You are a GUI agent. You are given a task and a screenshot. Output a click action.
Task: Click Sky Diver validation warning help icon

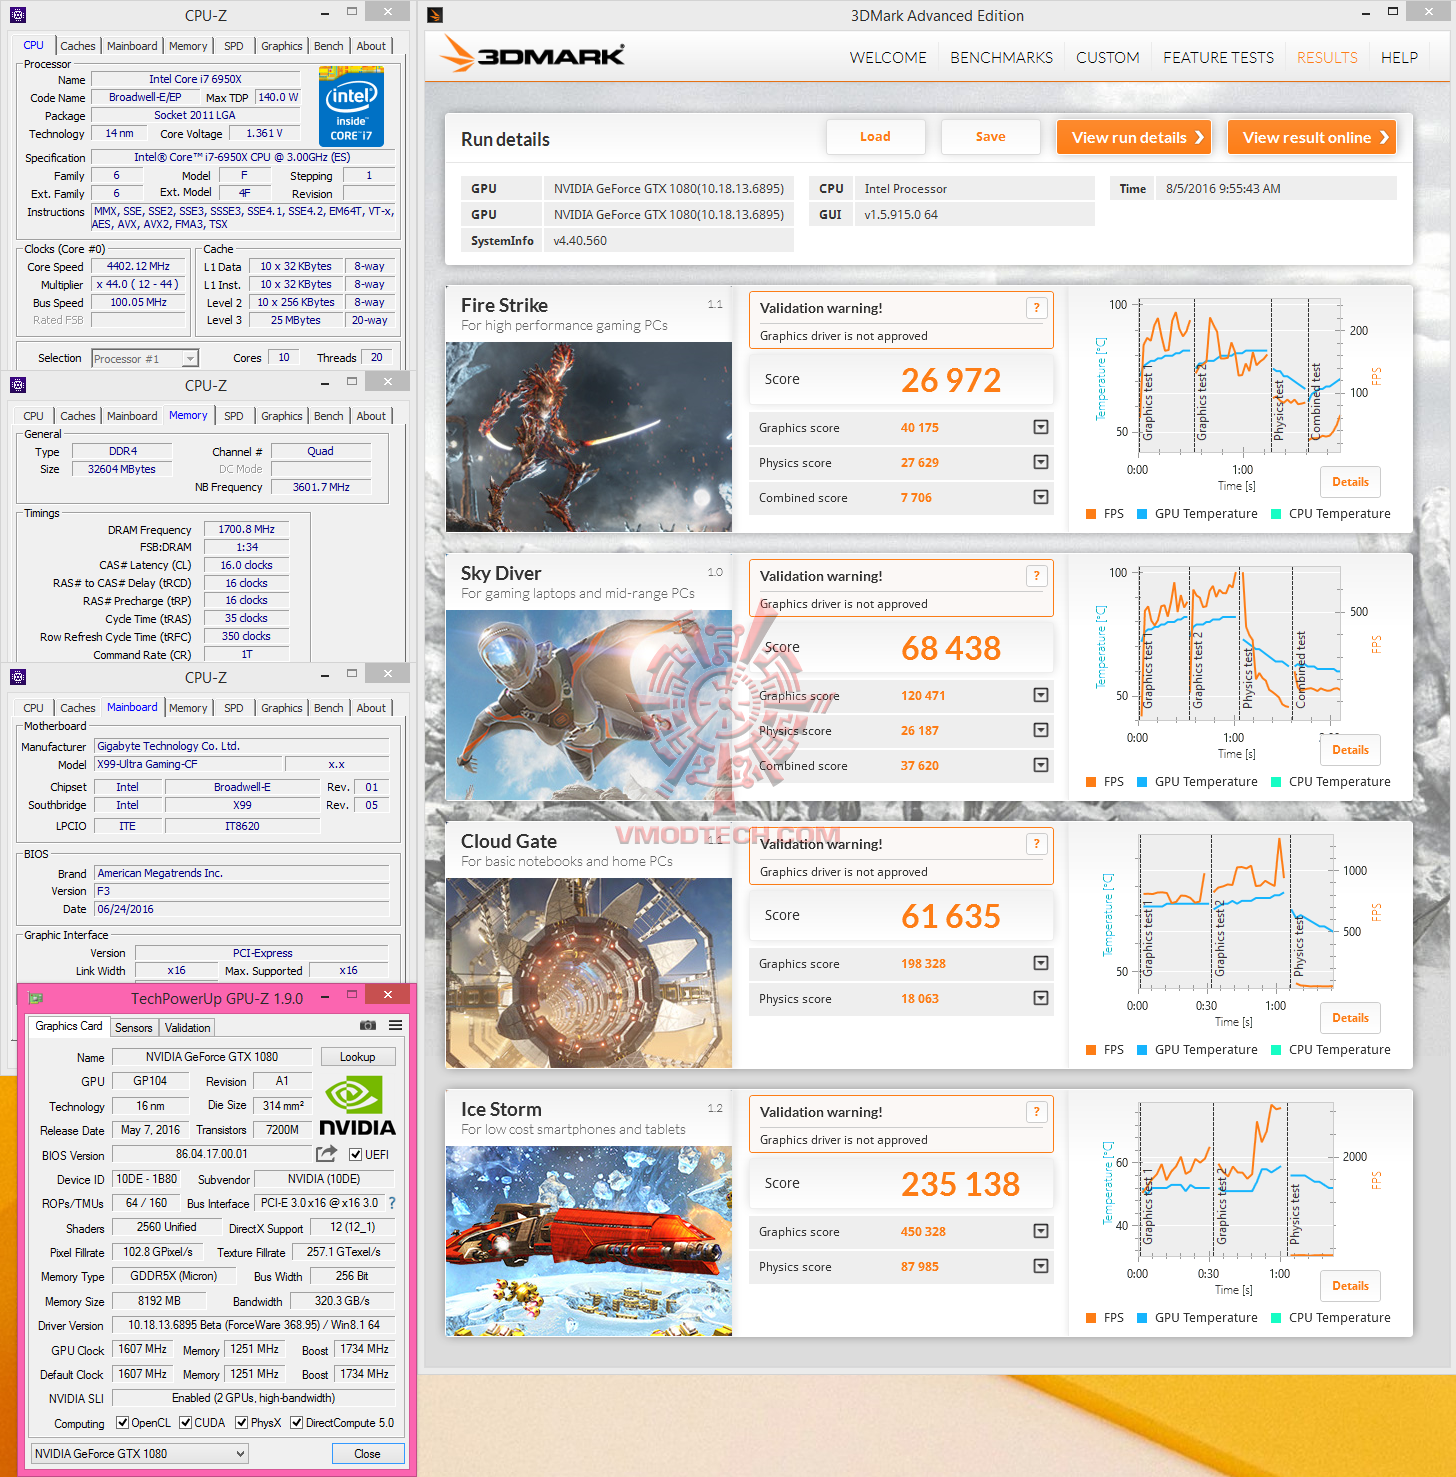1037,576
